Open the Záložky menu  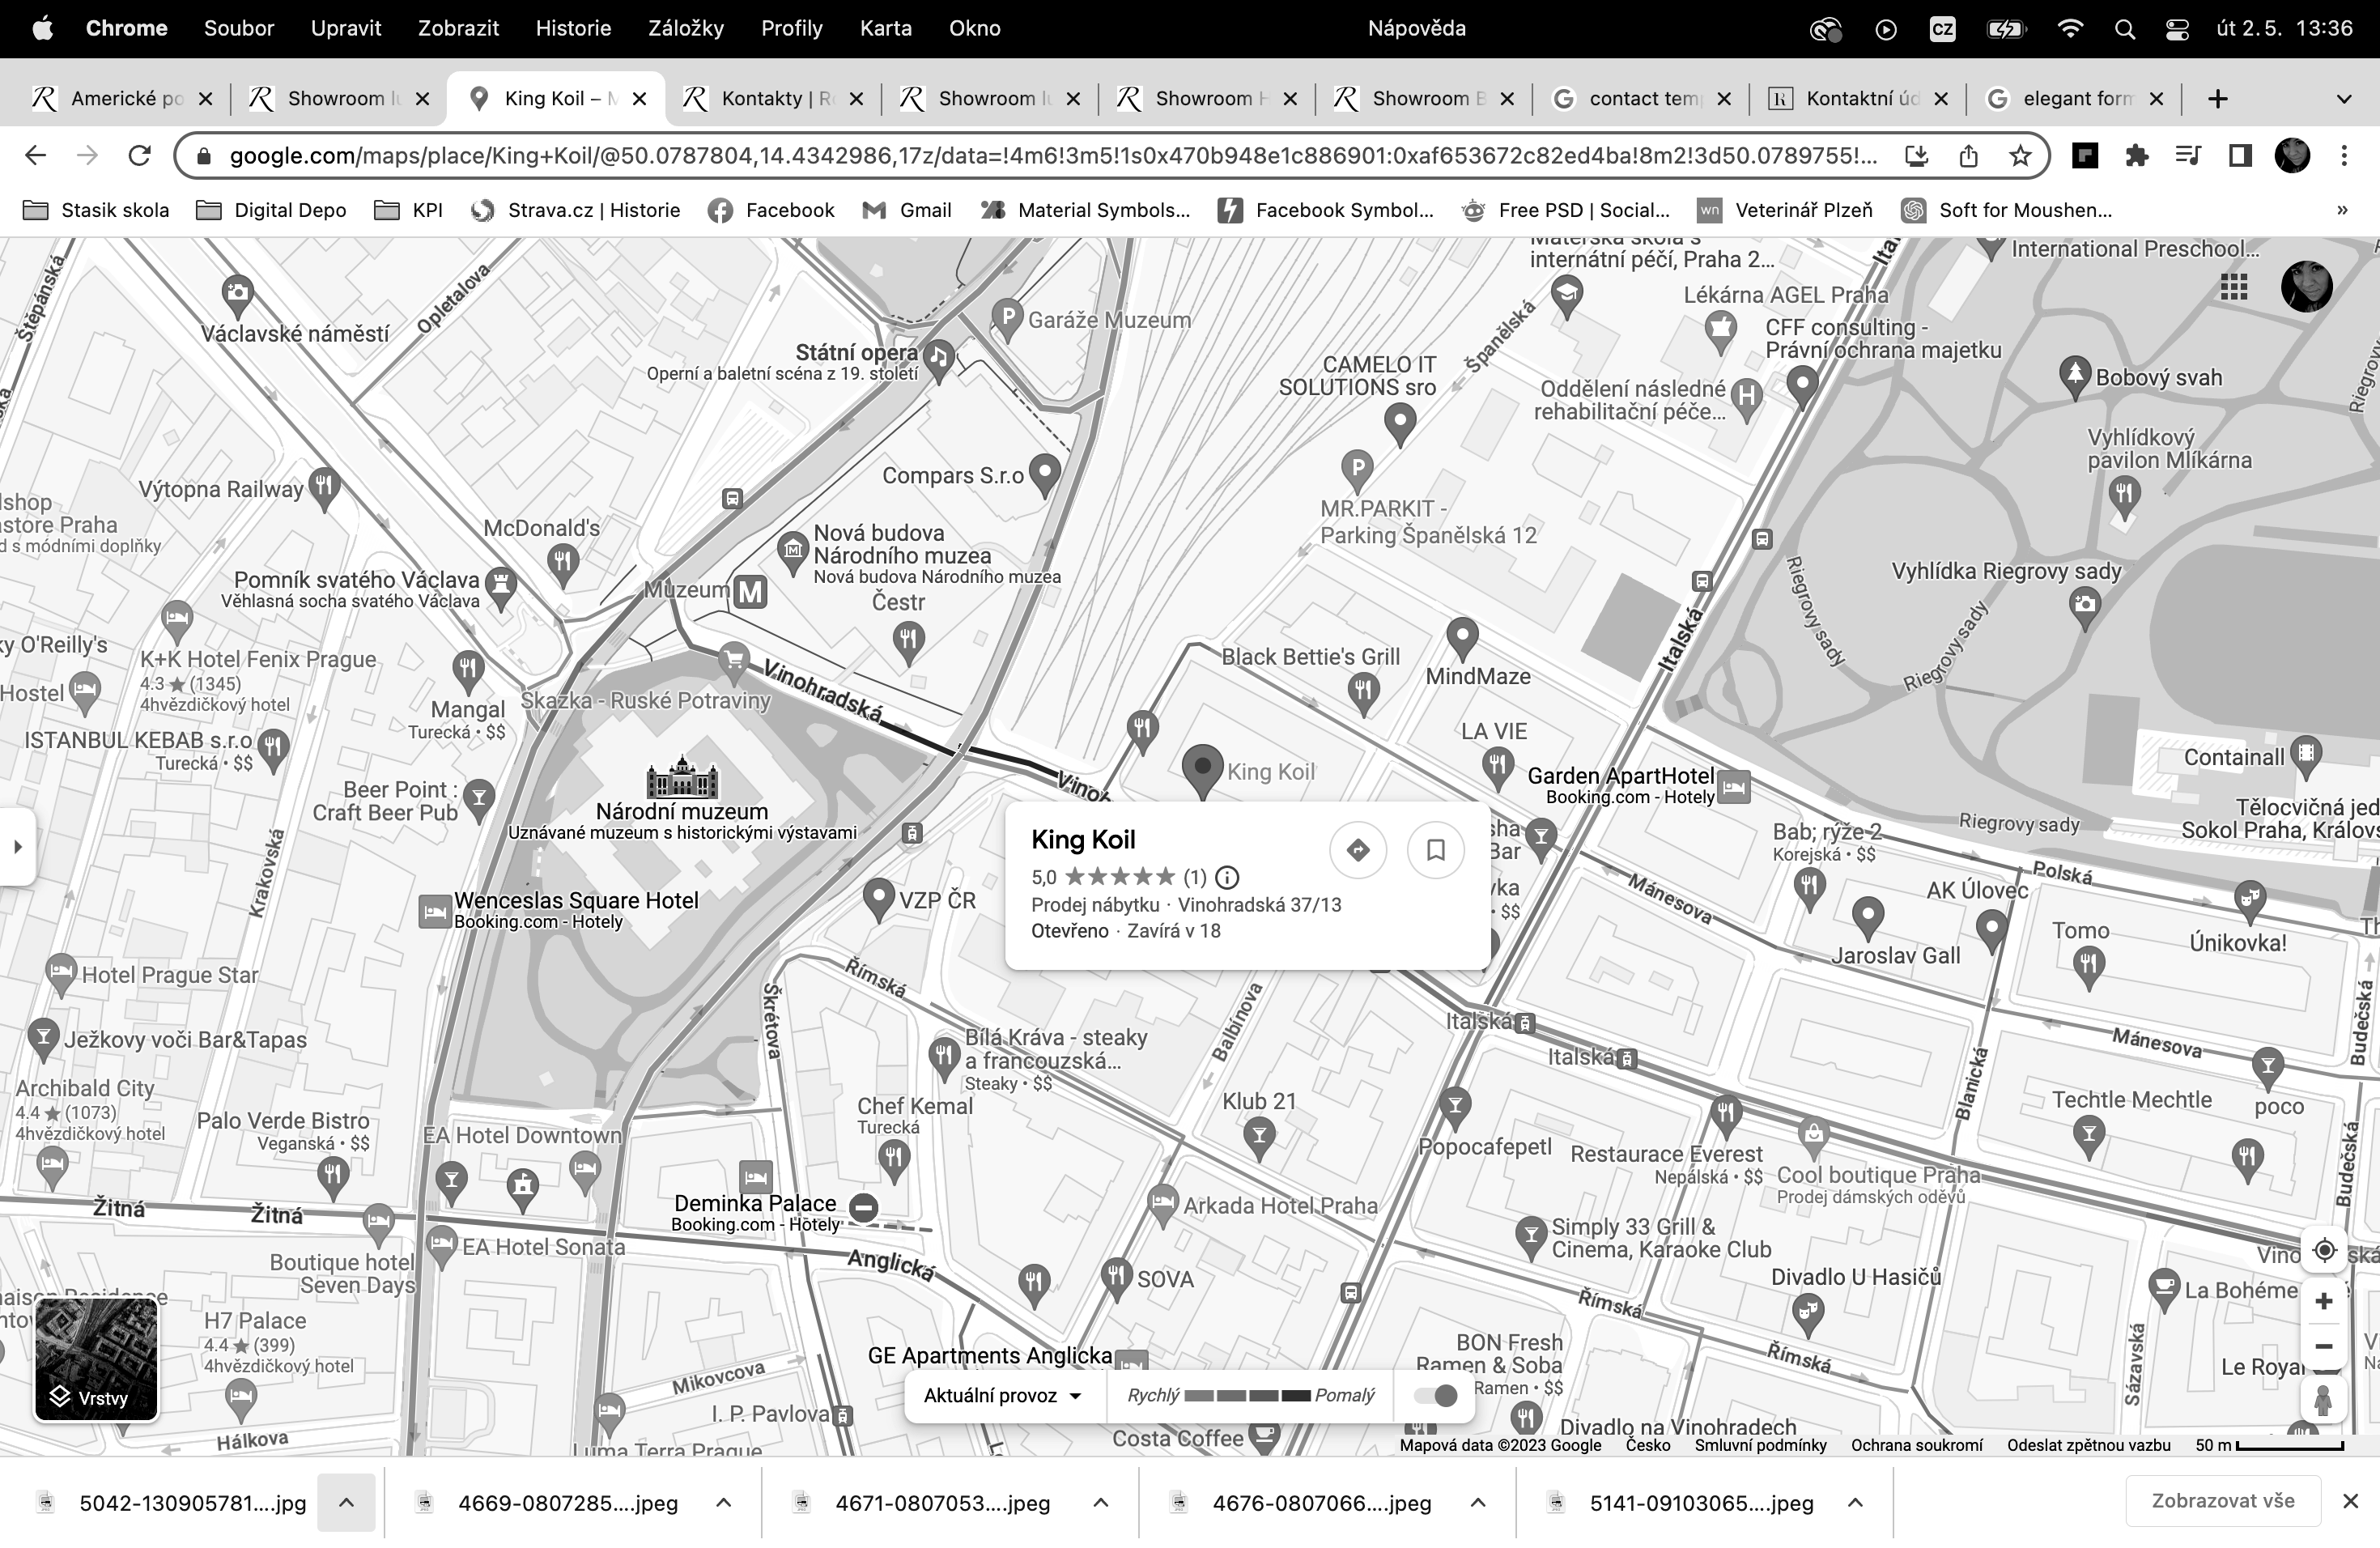pyautogui.click(x=686, y=29)
